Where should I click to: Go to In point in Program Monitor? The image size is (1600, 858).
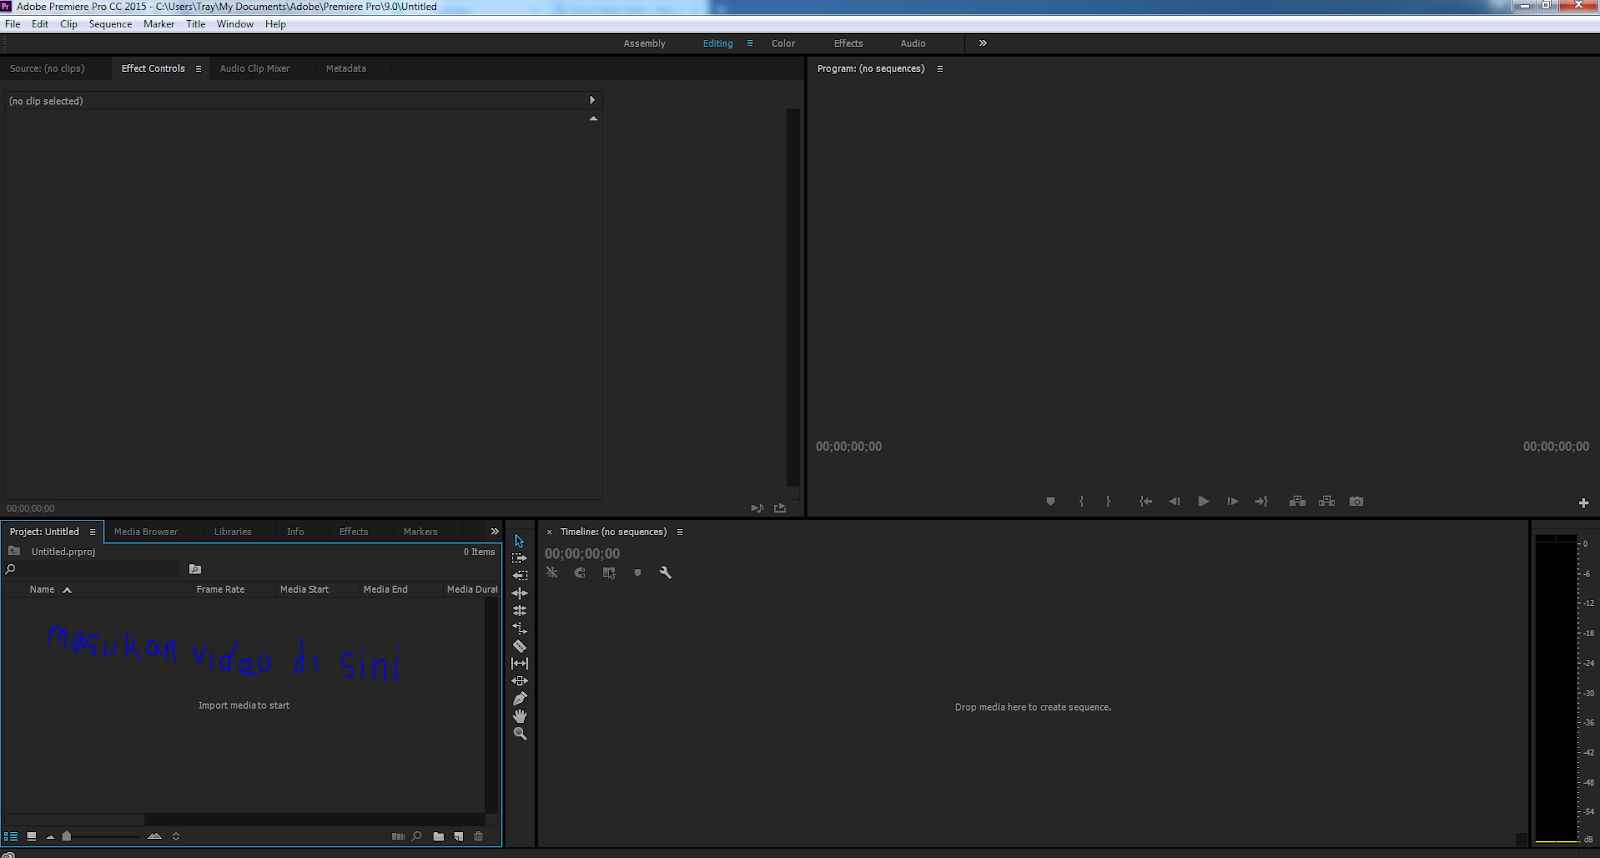pos(1146,501)
